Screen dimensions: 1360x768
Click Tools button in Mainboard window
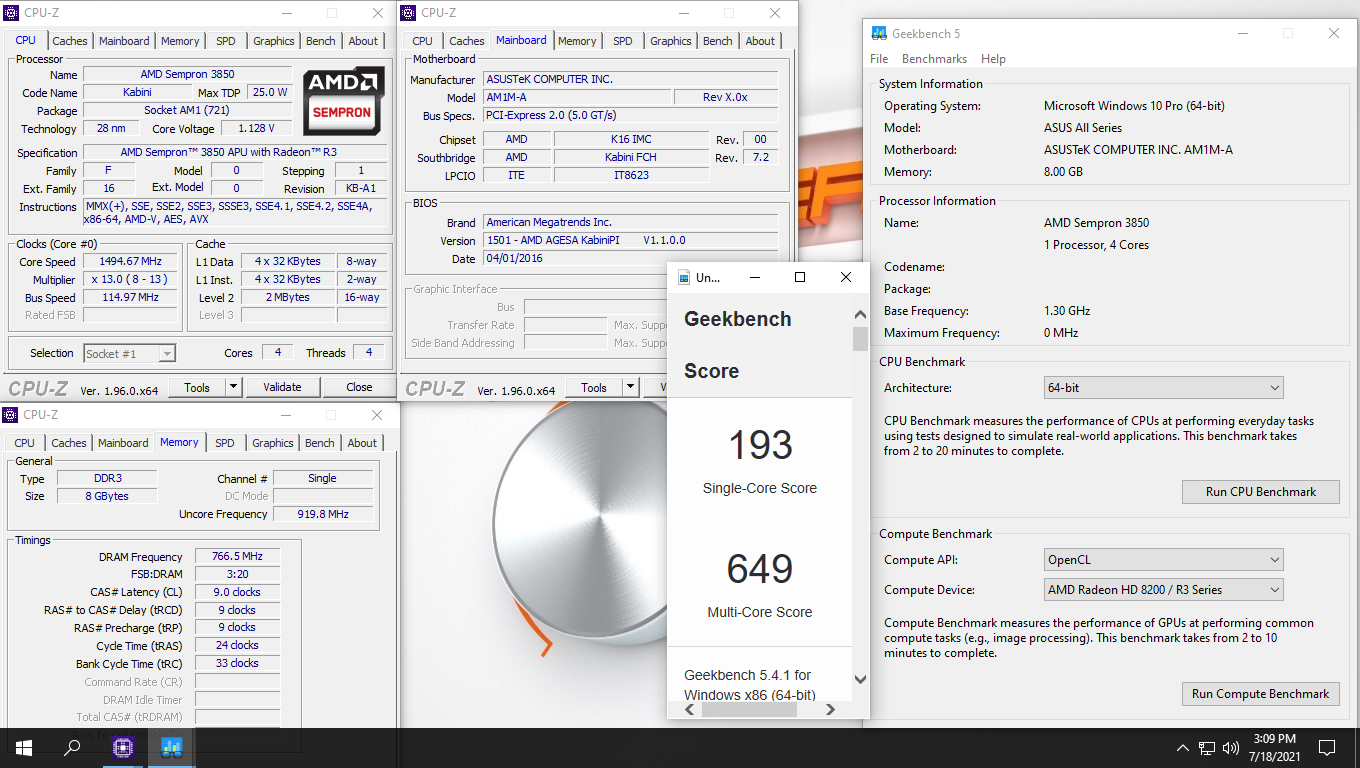pyautogui.click(x=594, y=387)
